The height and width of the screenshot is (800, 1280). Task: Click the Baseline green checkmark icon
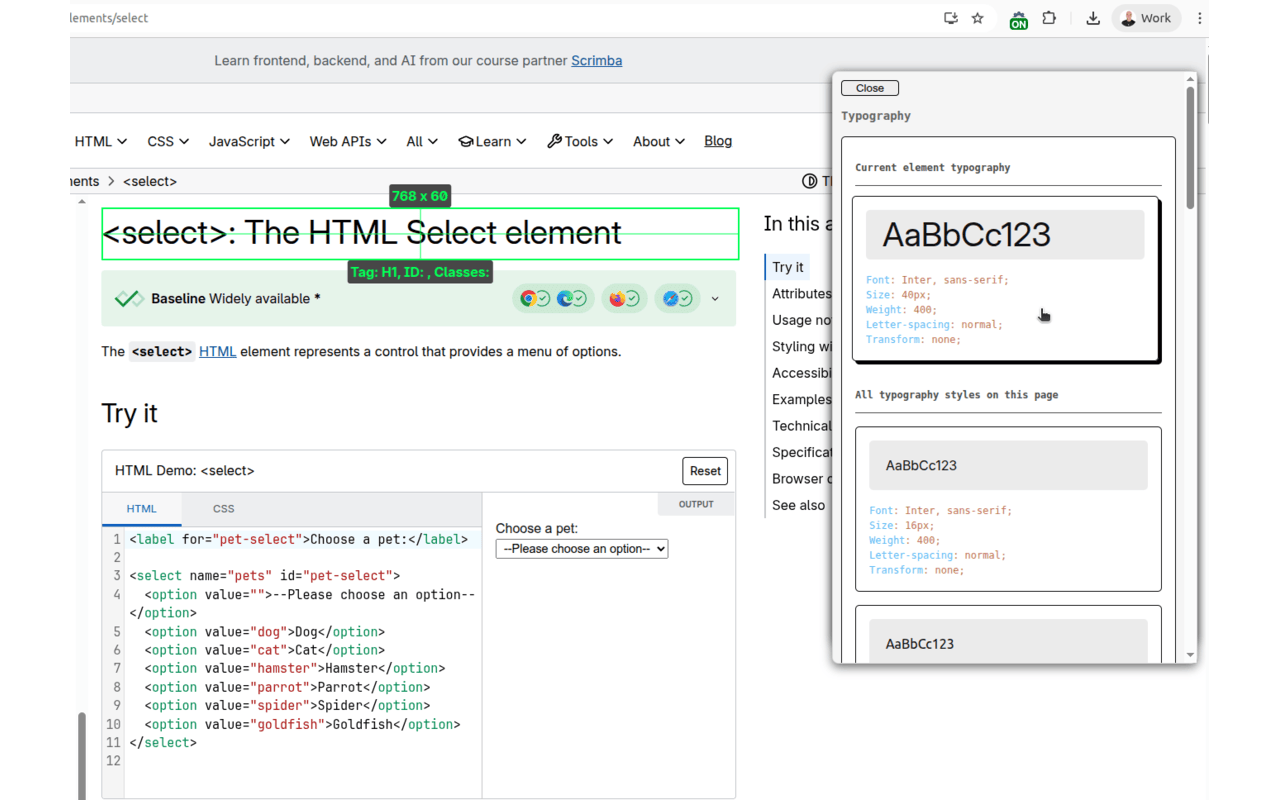coord(129,297)
